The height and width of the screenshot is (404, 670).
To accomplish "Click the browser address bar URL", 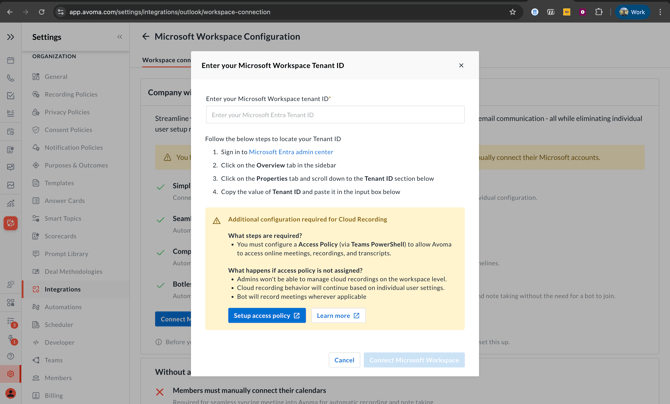I will point(170,12).
